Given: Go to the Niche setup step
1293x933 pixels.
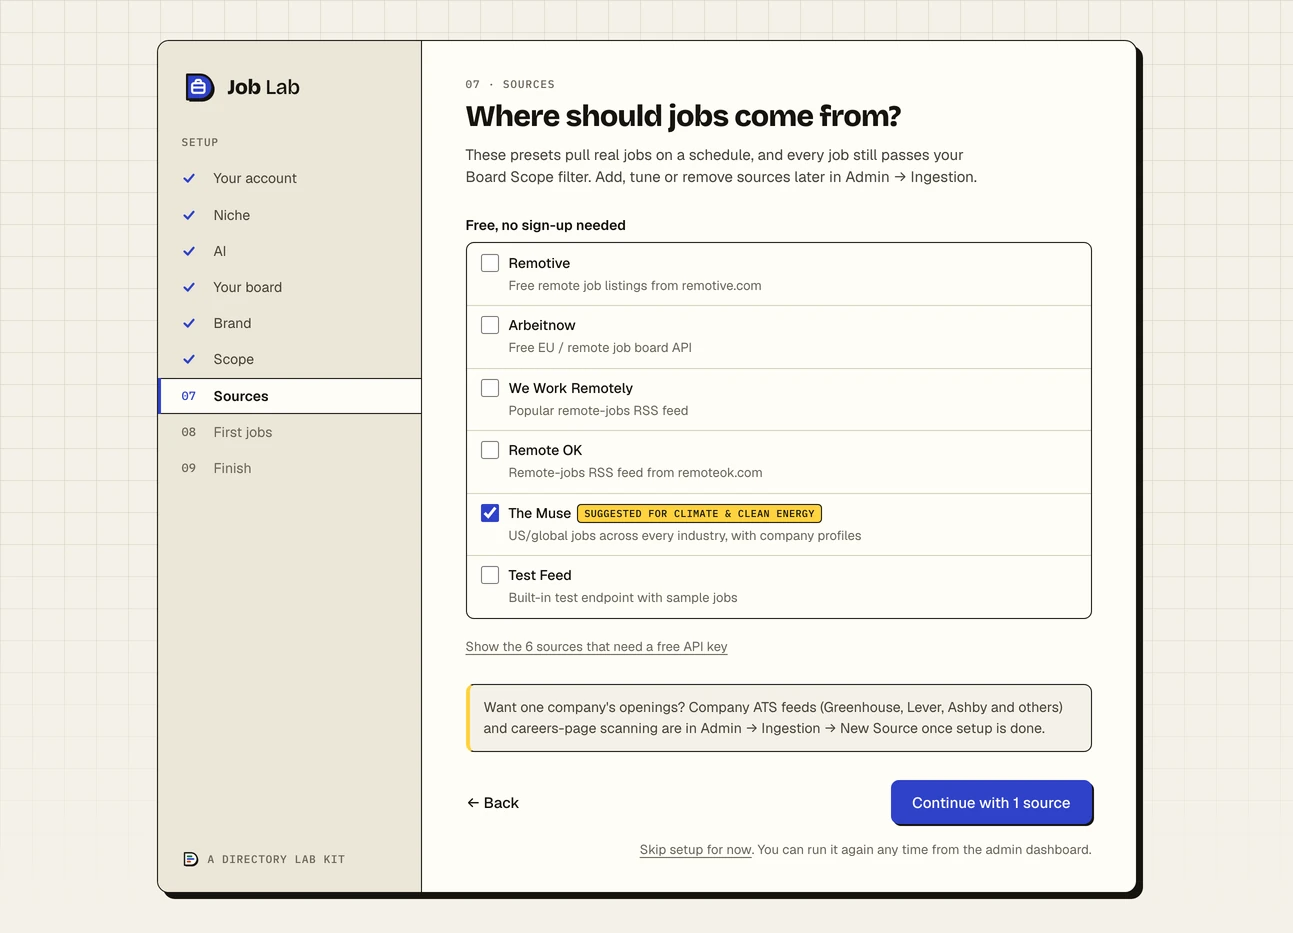Looking at the screenshot, I should click(x=290, y=215).
